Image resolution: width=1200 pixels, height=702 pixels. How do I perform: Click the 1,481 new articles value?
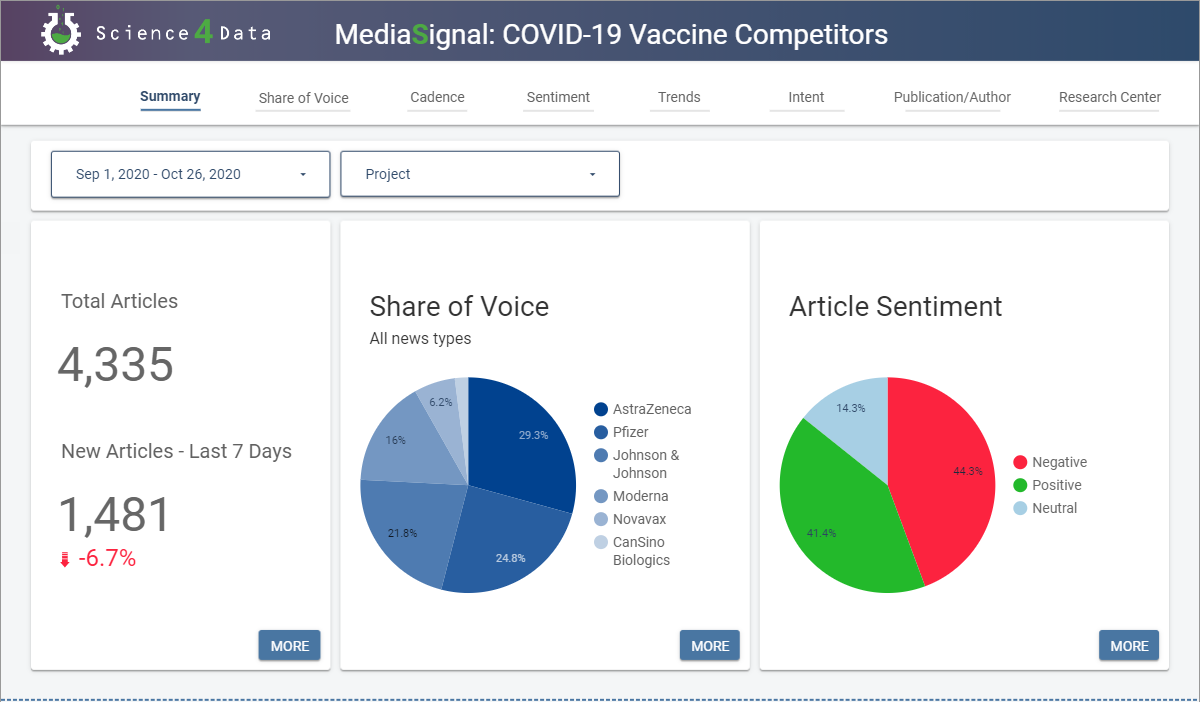click(x=115, y=514)
